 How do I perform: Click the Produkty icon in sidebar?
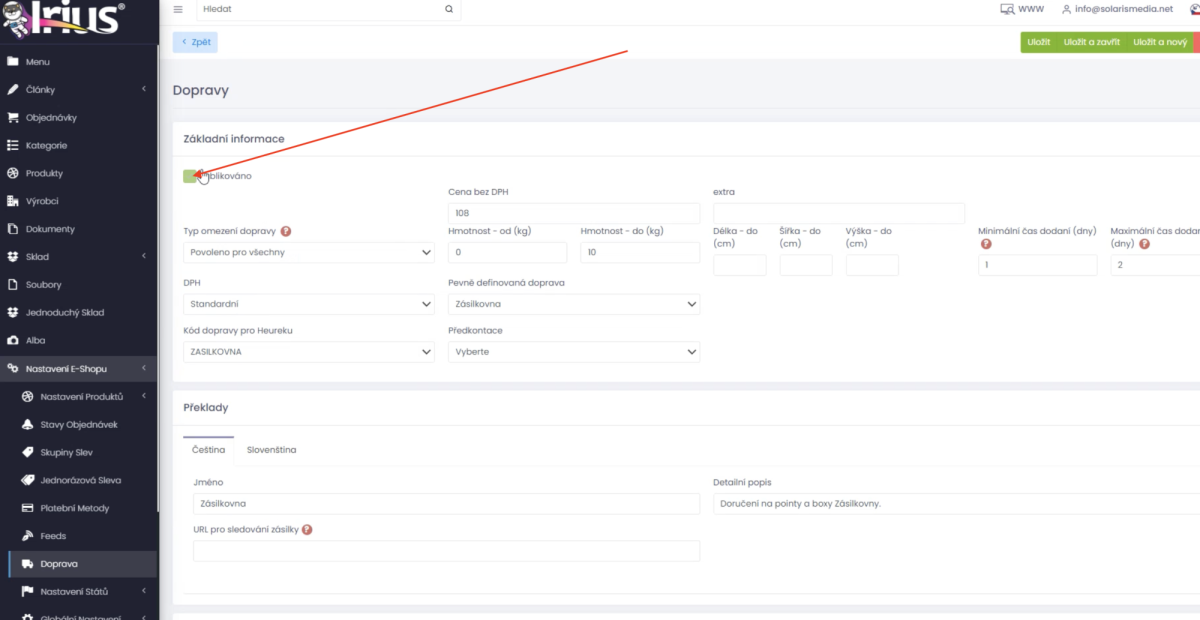tap(13, 173)
